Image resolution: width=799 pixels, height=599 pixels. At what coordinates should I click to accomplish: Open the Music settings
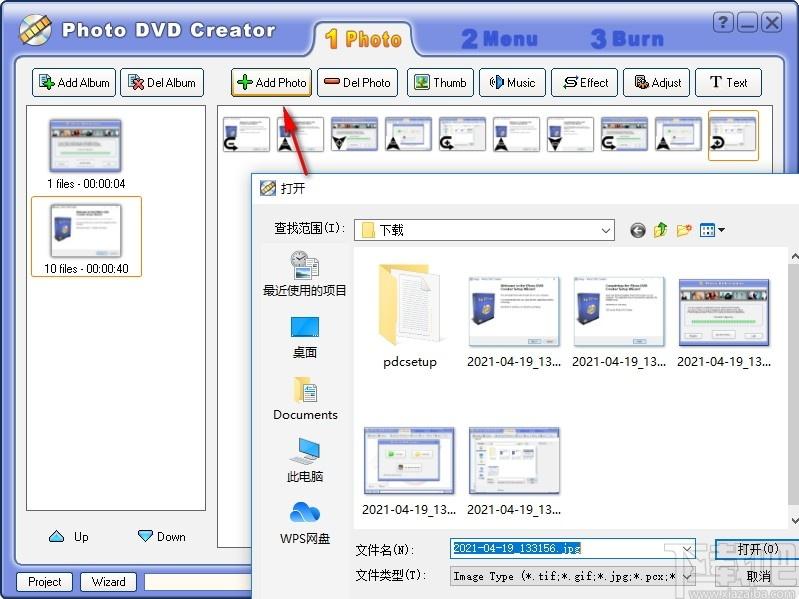[512, 83]
